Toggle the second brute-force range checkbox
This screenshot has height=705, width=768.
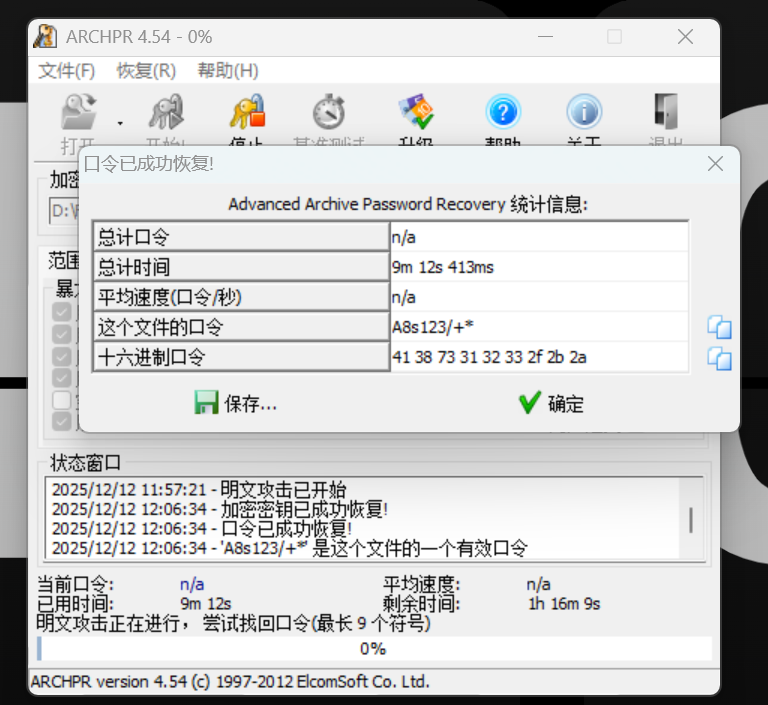click(x=62, y=334)
